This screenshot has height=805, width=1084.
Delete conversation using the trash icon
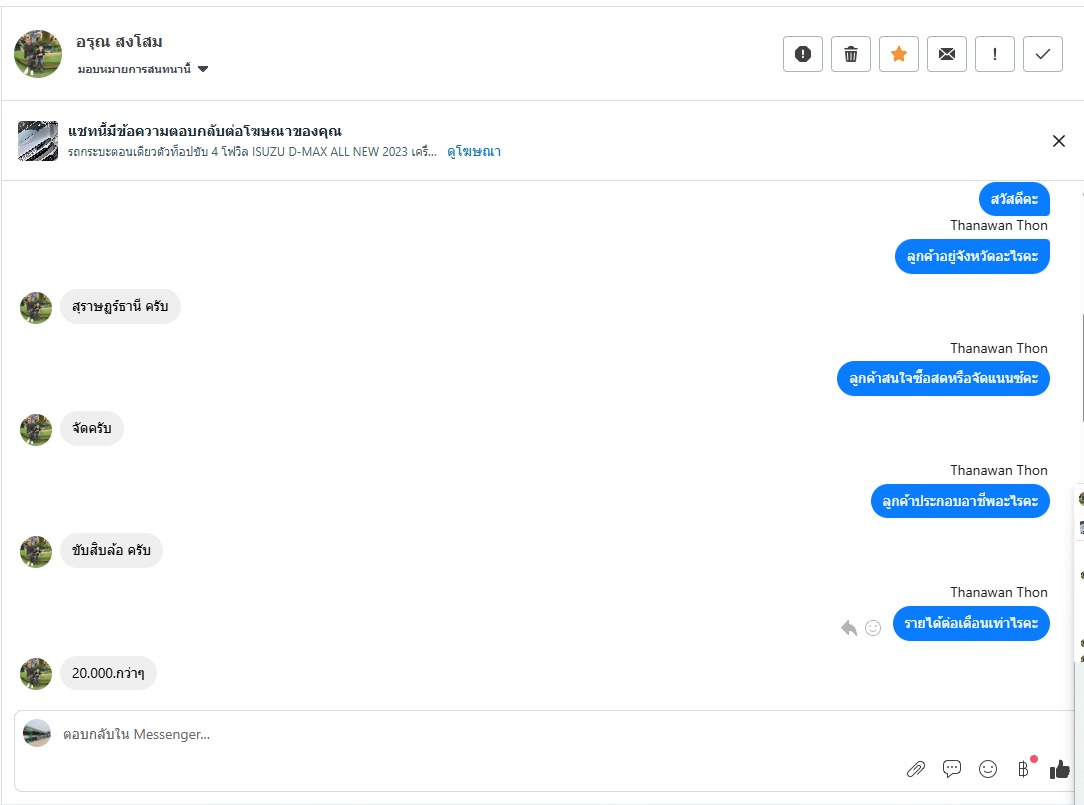click(851, 54)
